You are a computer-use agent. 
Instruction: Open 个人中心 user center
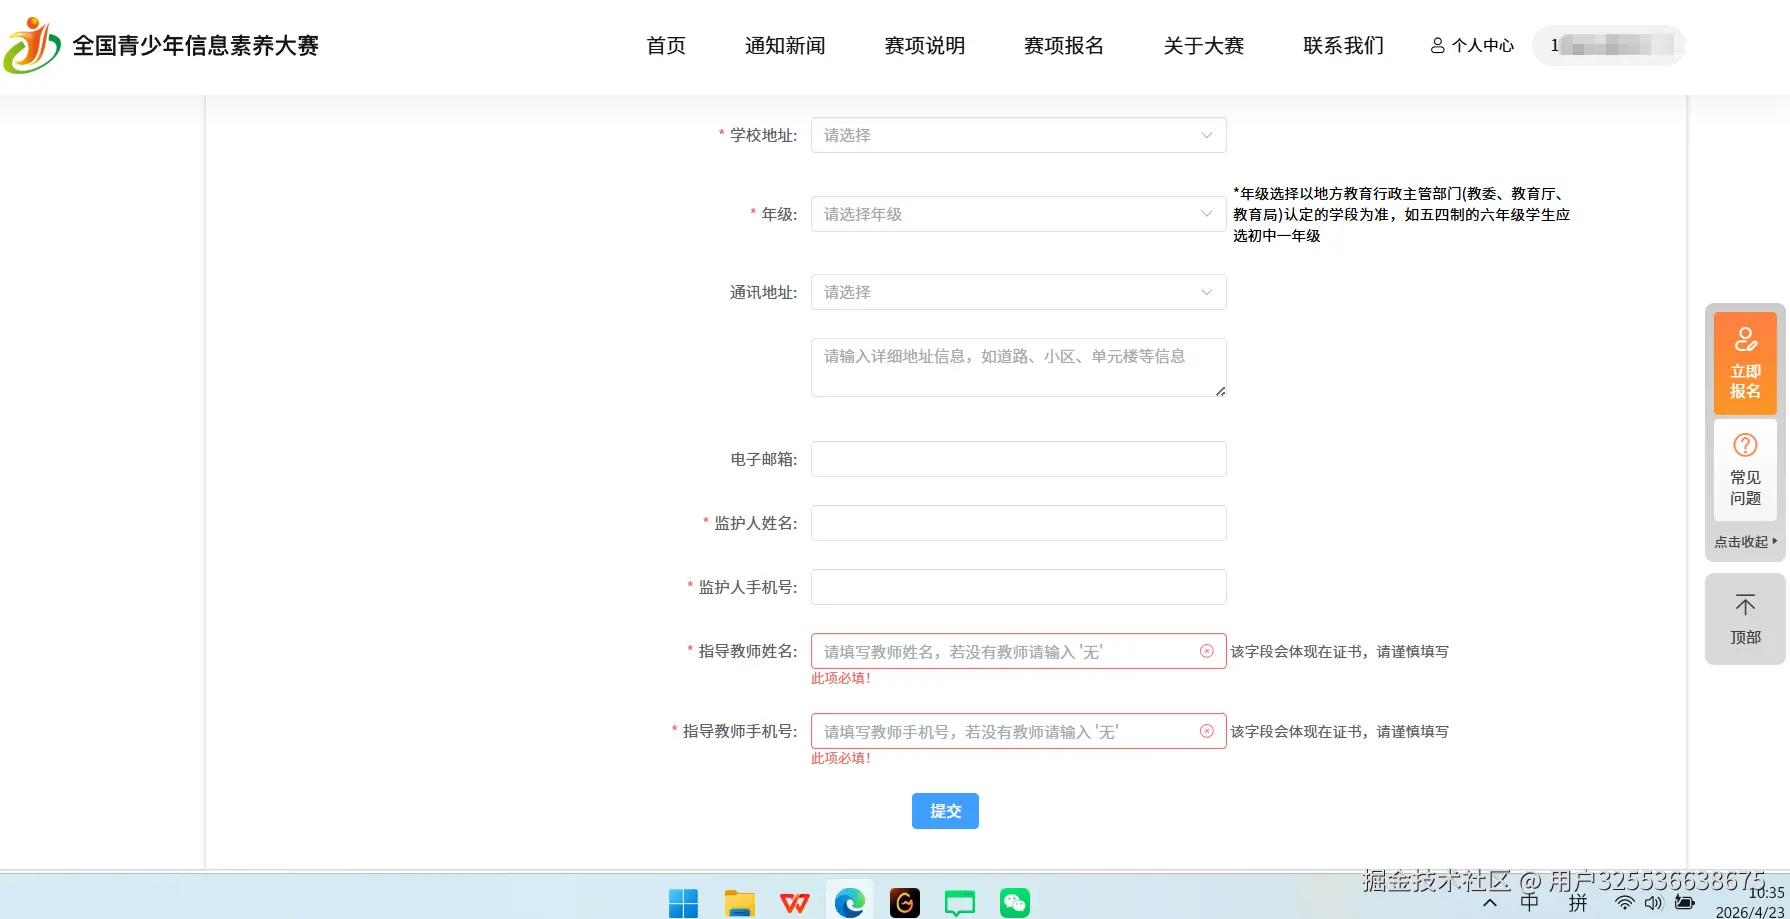1472,45
